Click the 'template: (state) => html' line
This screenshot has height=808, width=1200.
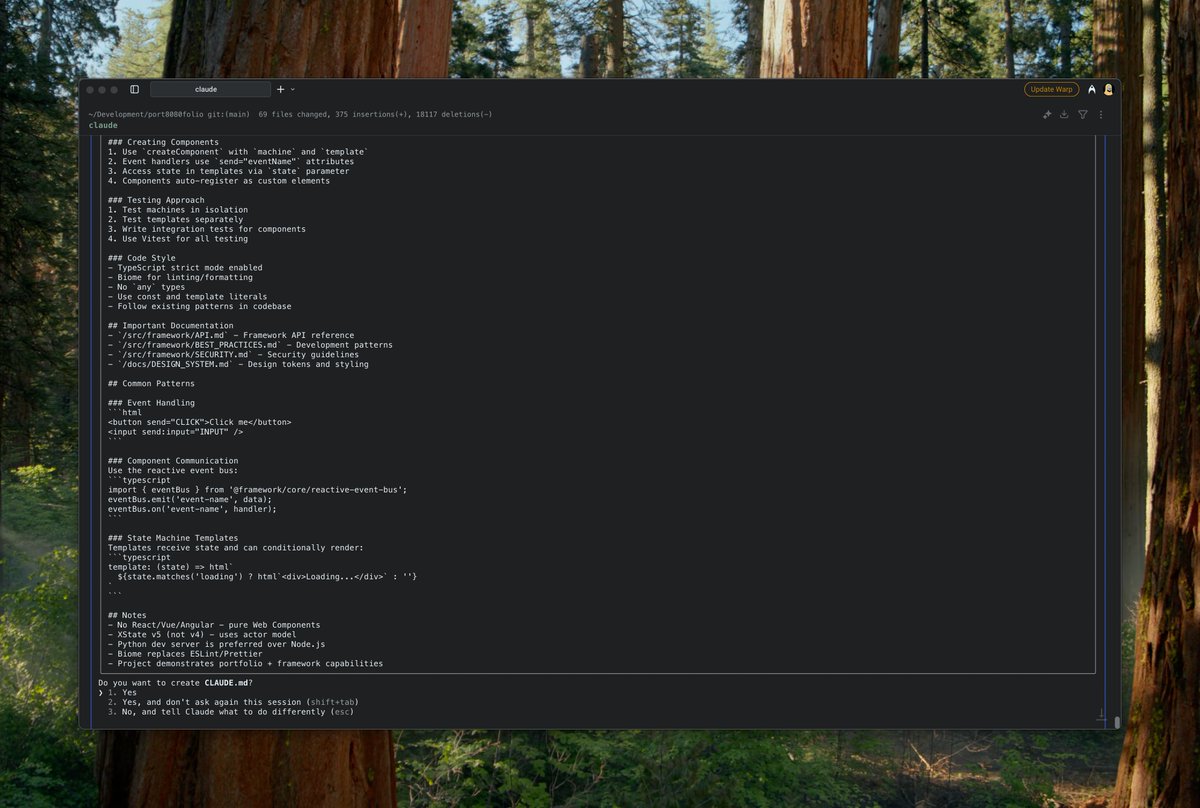tap(170, 567)
